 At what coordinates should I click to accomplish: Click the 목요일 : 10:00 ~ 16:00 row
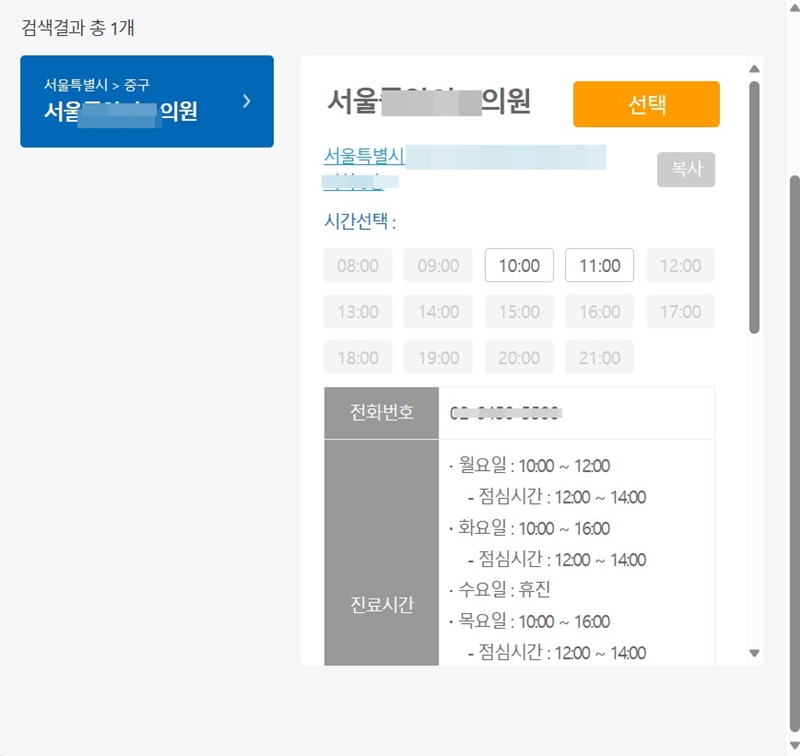point(529,621)
